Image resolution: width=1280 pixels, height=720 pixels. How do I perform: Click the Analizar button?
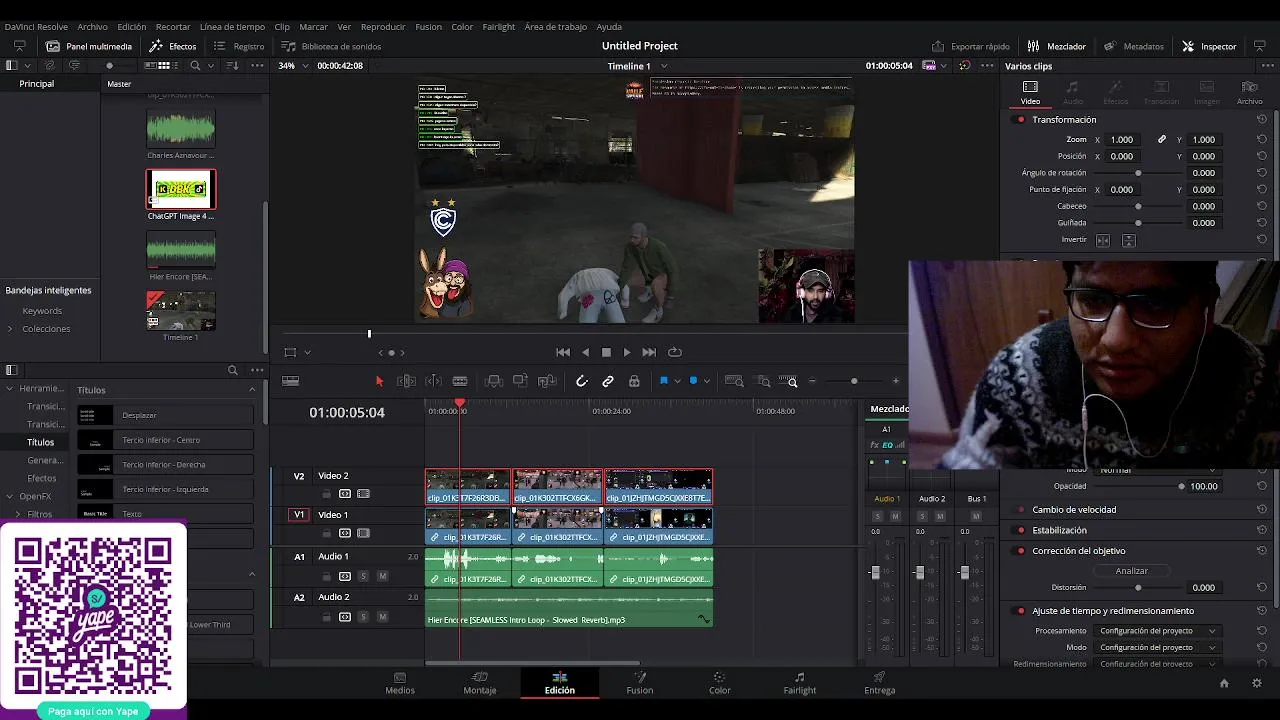pos(1132,571)
